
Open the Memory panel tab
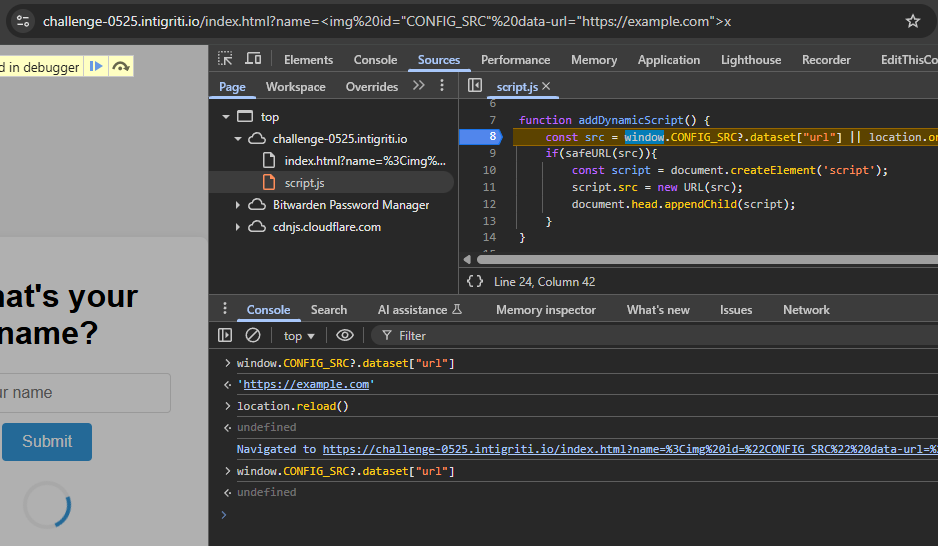(x=593, y=60)
